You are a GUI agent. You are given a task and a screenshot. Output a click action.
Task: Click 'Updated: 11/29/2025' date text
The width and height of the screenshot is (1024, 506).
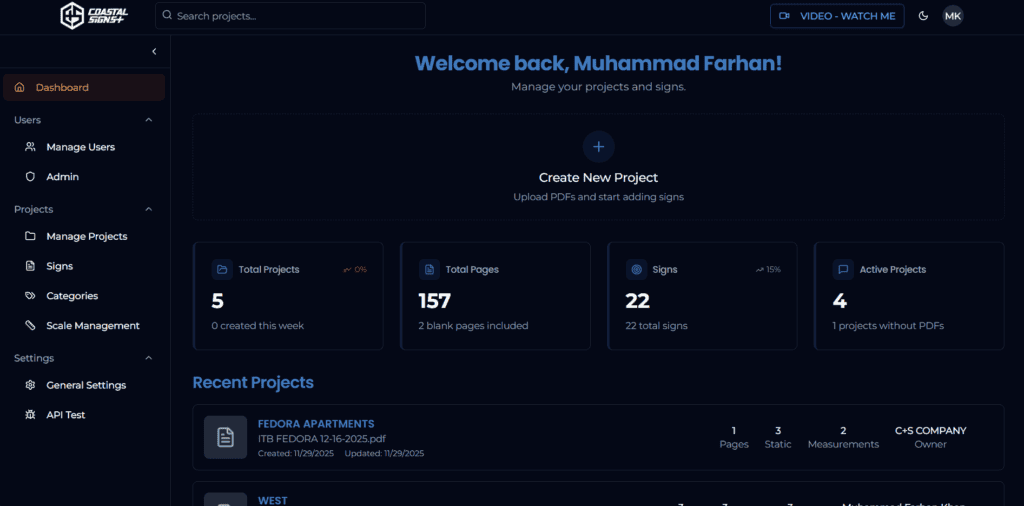385,453
